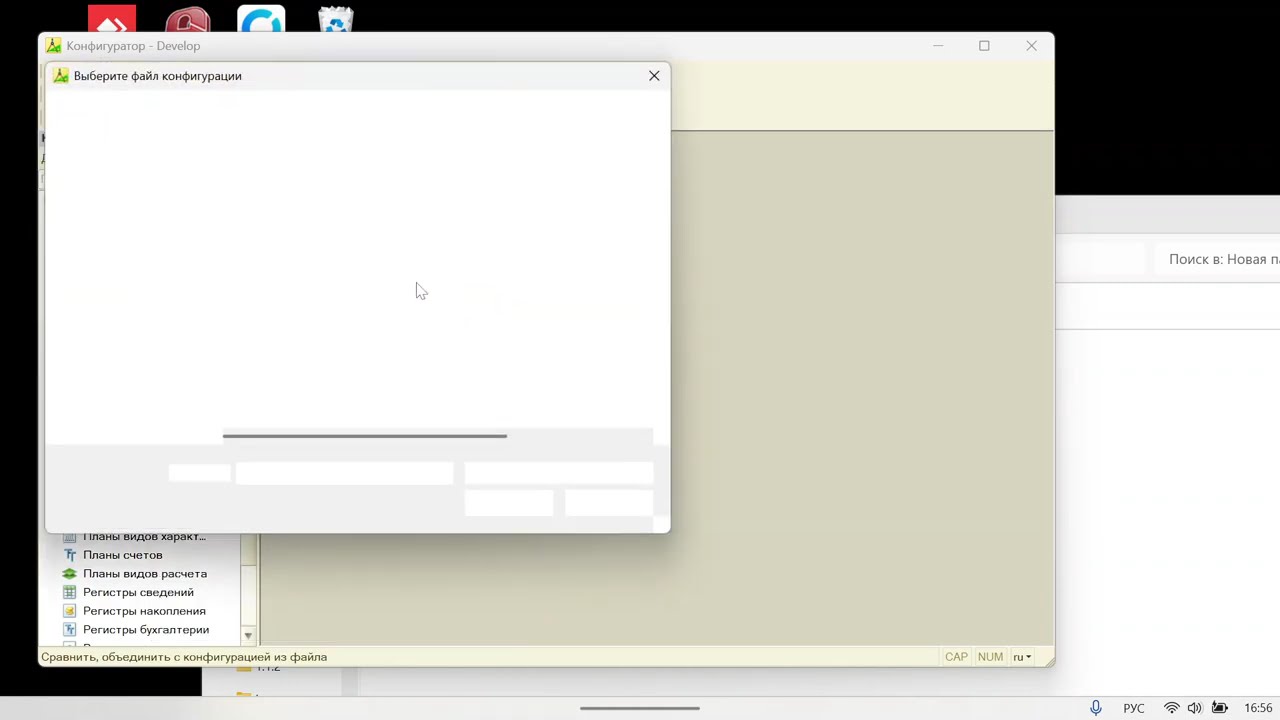This screenshot has width=1280, height=720.
Task: Open the red AnyDesk desktop icon
Action: click(x=112, y=20)
